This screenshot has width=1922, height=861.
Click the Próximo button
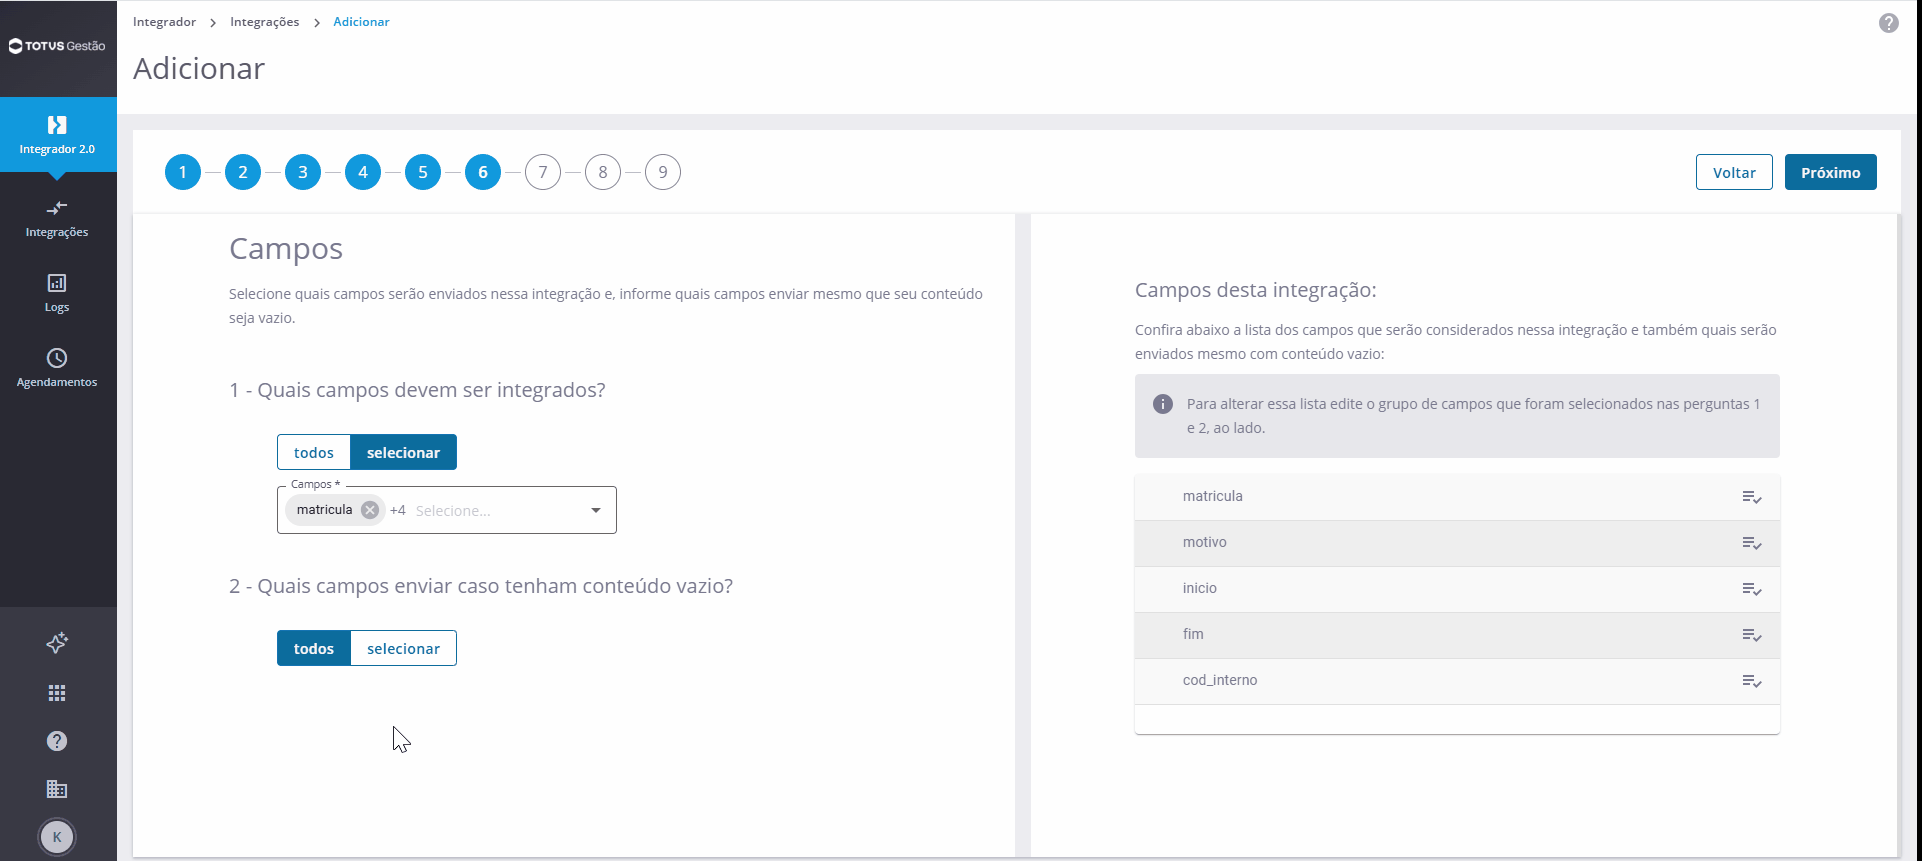click(x=1831, y=172)
